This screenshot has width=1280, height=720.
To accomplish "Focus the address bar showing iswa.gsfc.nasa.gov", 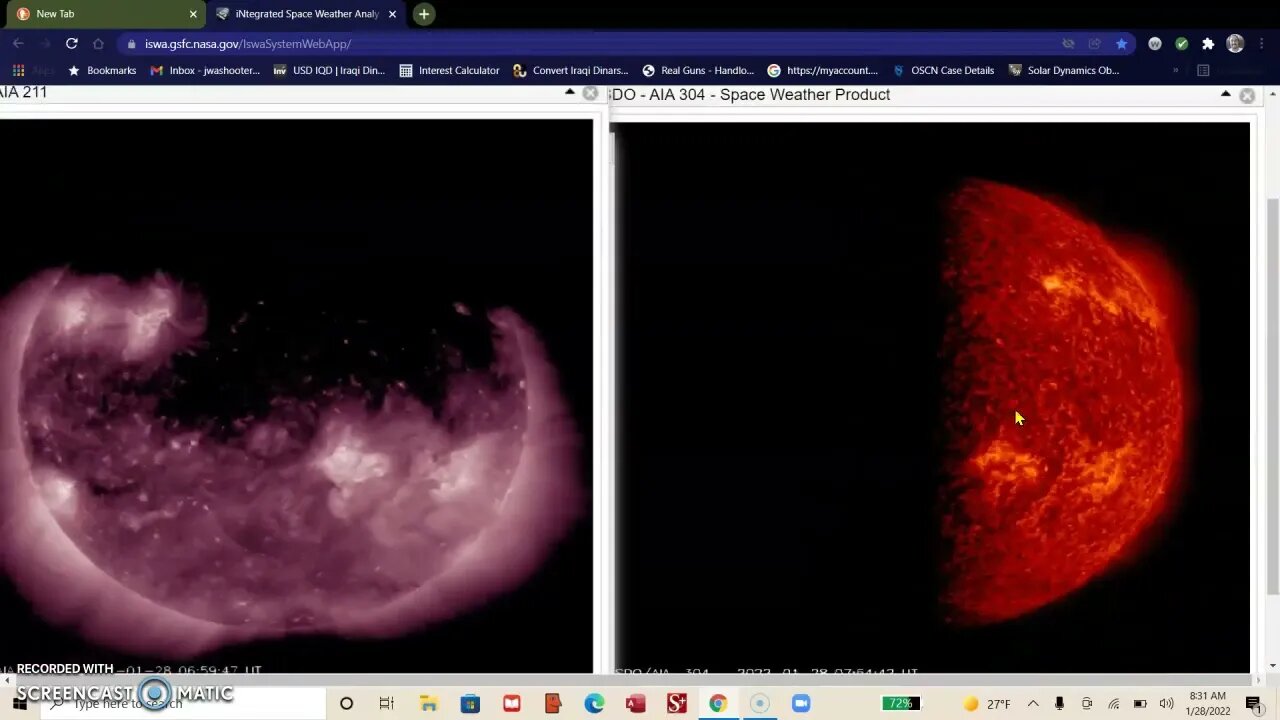I will [590, 44].
